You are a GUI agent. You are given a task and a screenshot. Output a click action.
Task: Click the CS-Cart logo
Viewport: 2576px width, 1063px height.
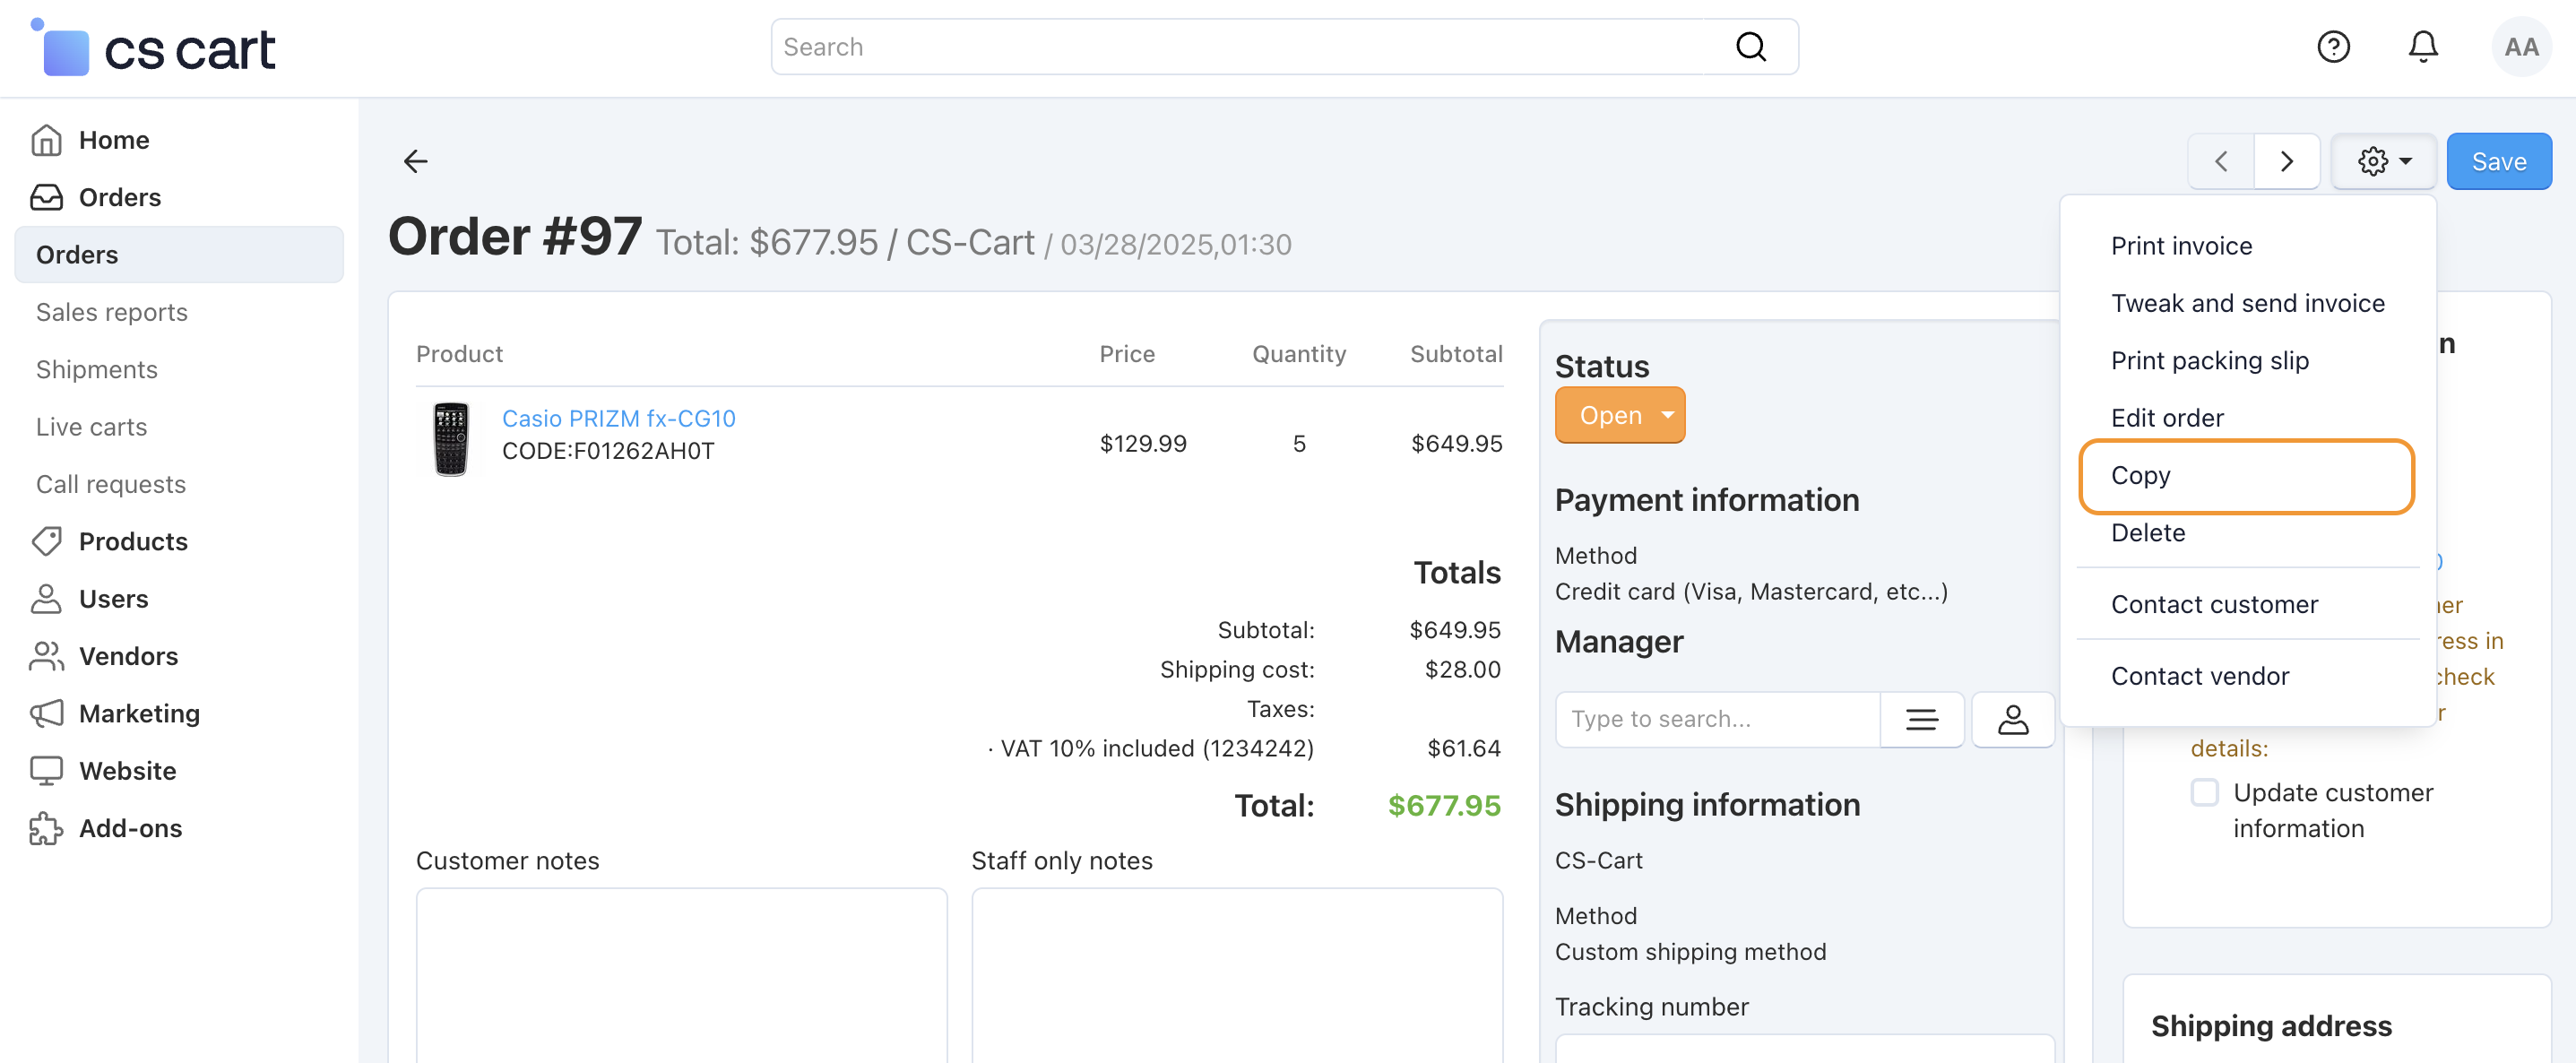[152, 48]
